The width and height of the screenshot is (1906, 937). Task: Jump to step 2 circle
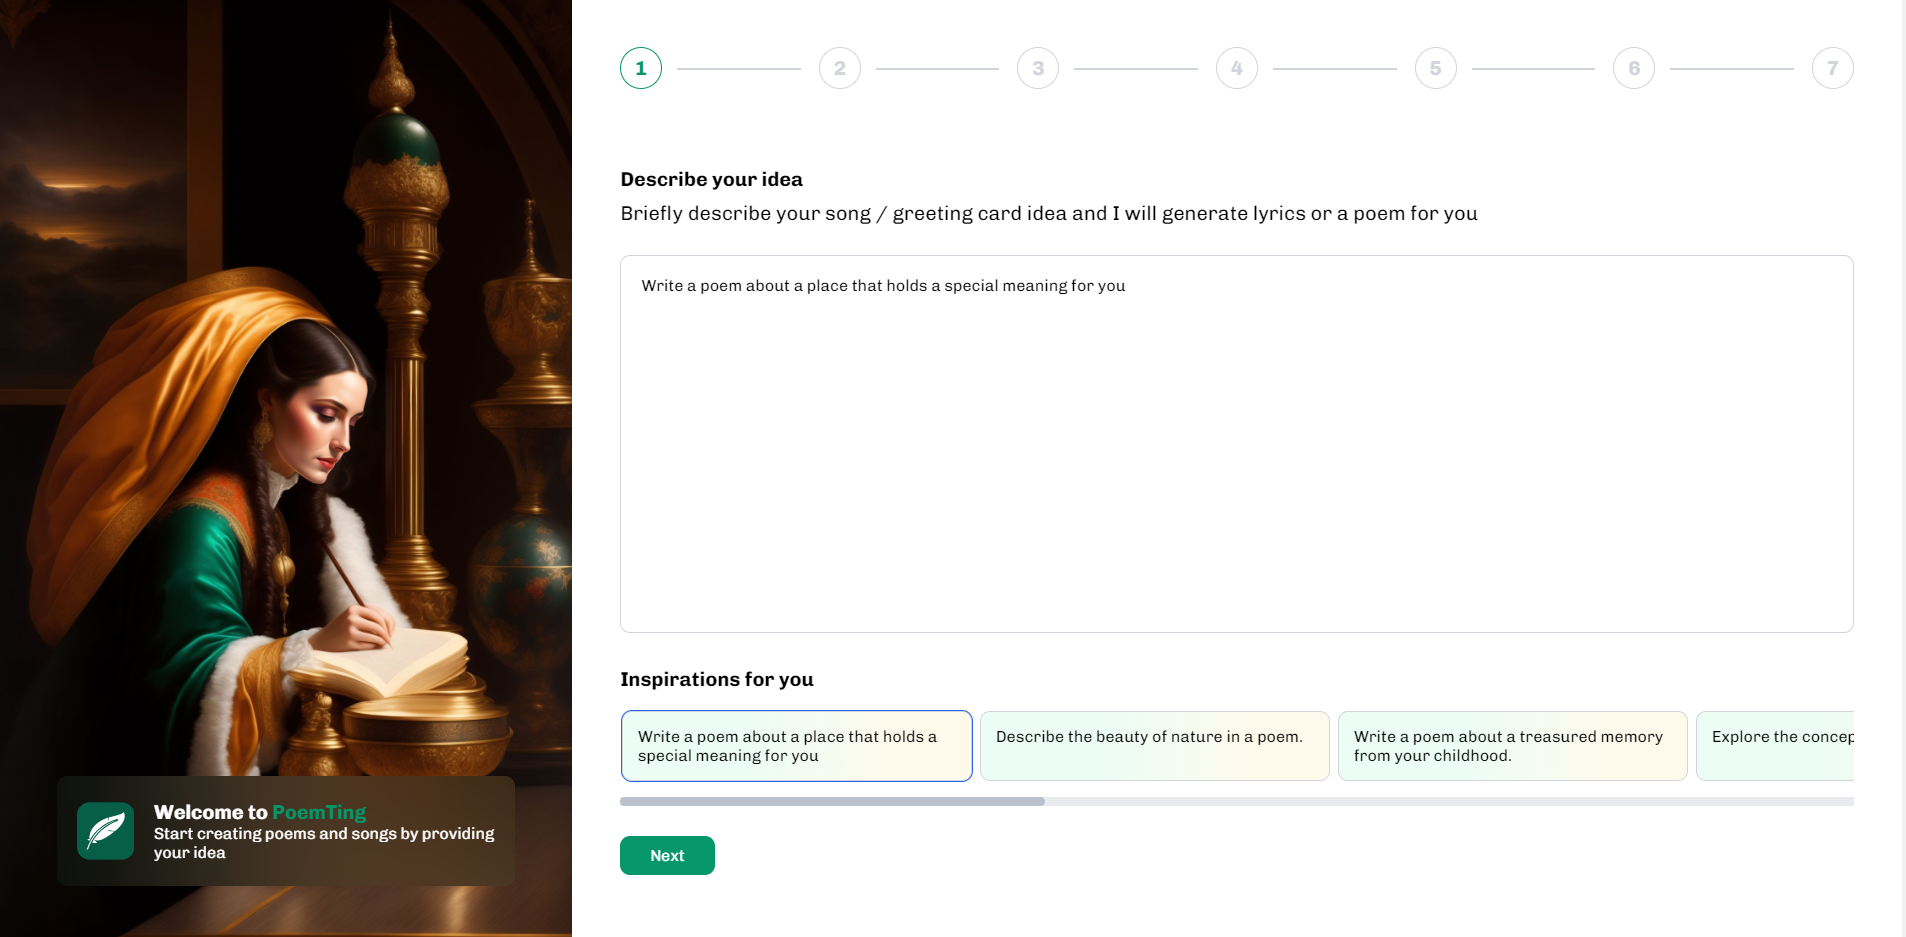click(839, 68)
